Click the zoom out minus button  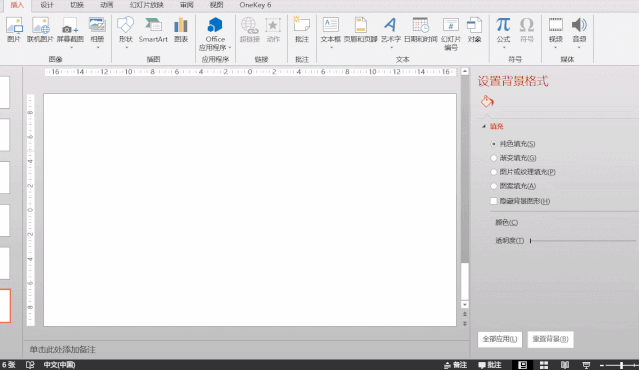[x=602, y=365]
